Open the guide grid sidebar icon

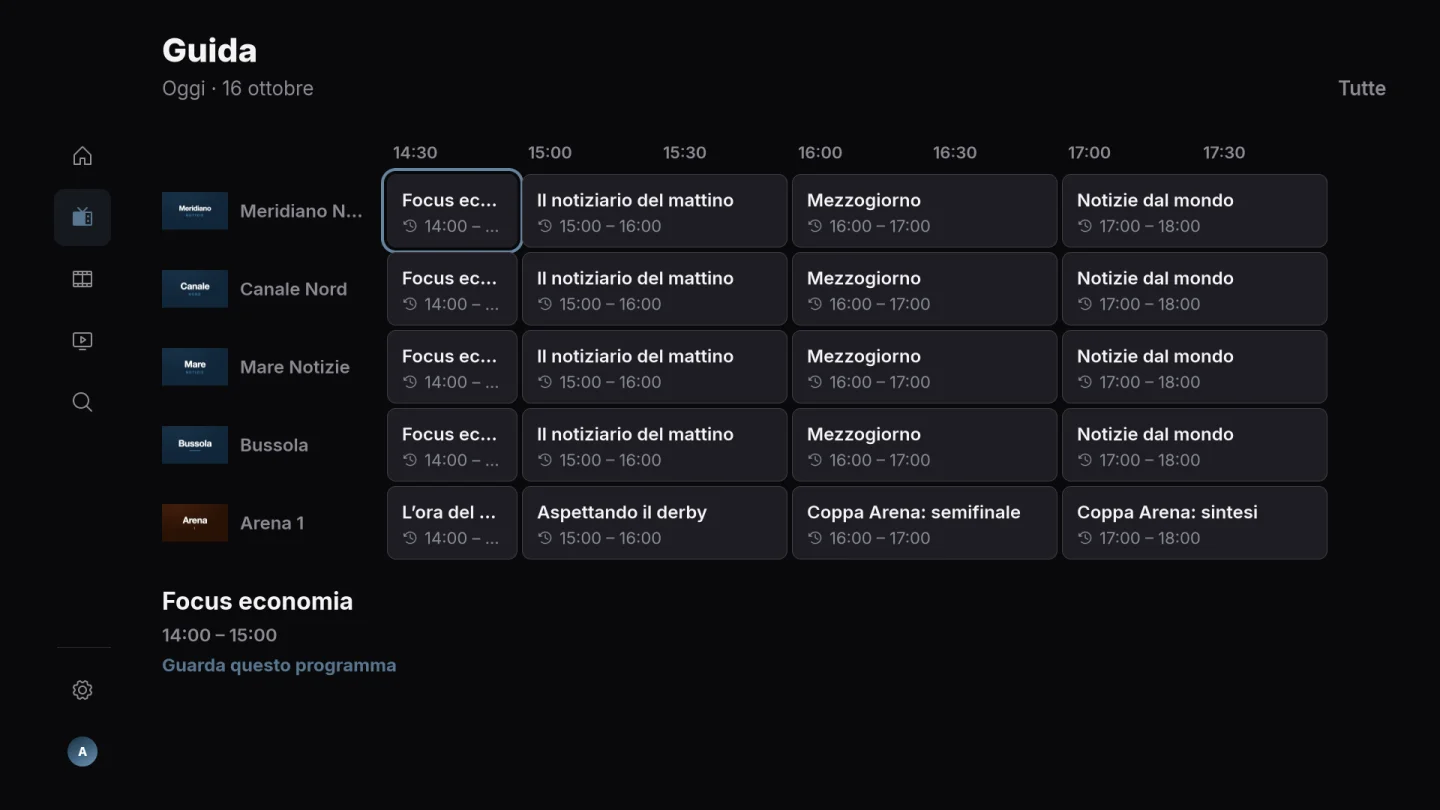[x=82, y=279]
